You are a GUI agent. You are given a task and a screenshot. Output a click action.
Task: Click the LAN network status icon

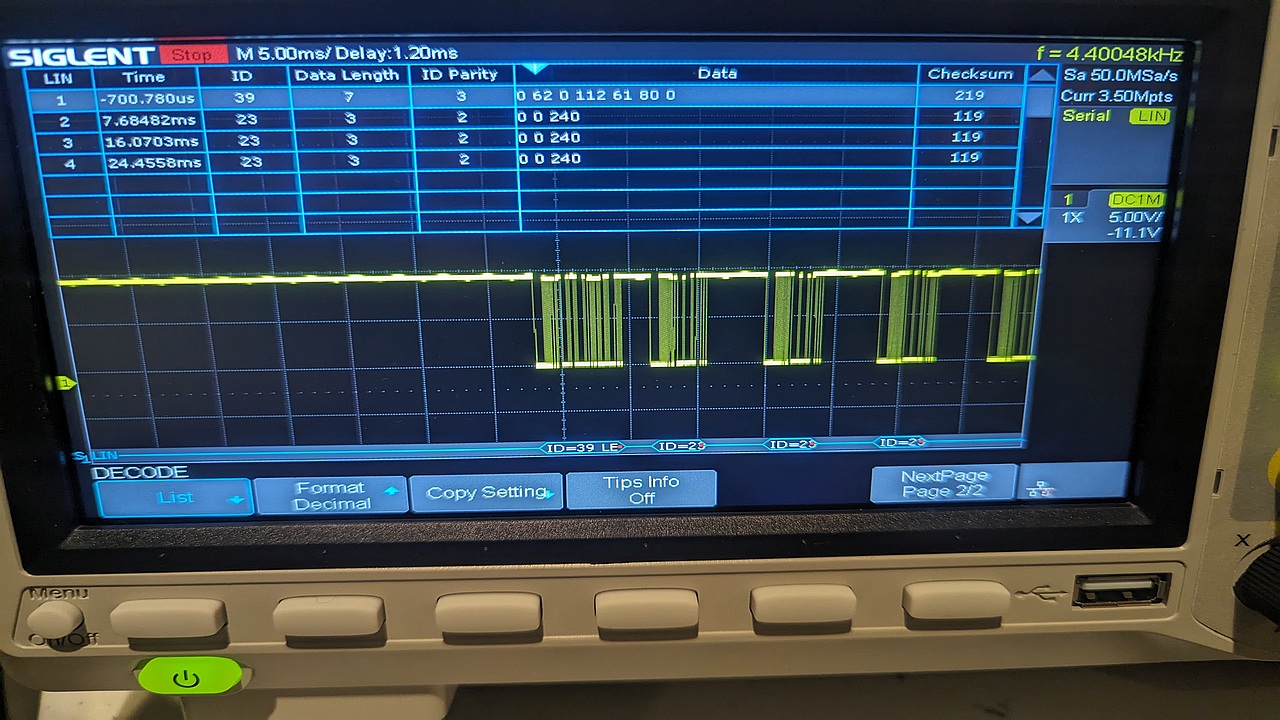(1041, 488)
